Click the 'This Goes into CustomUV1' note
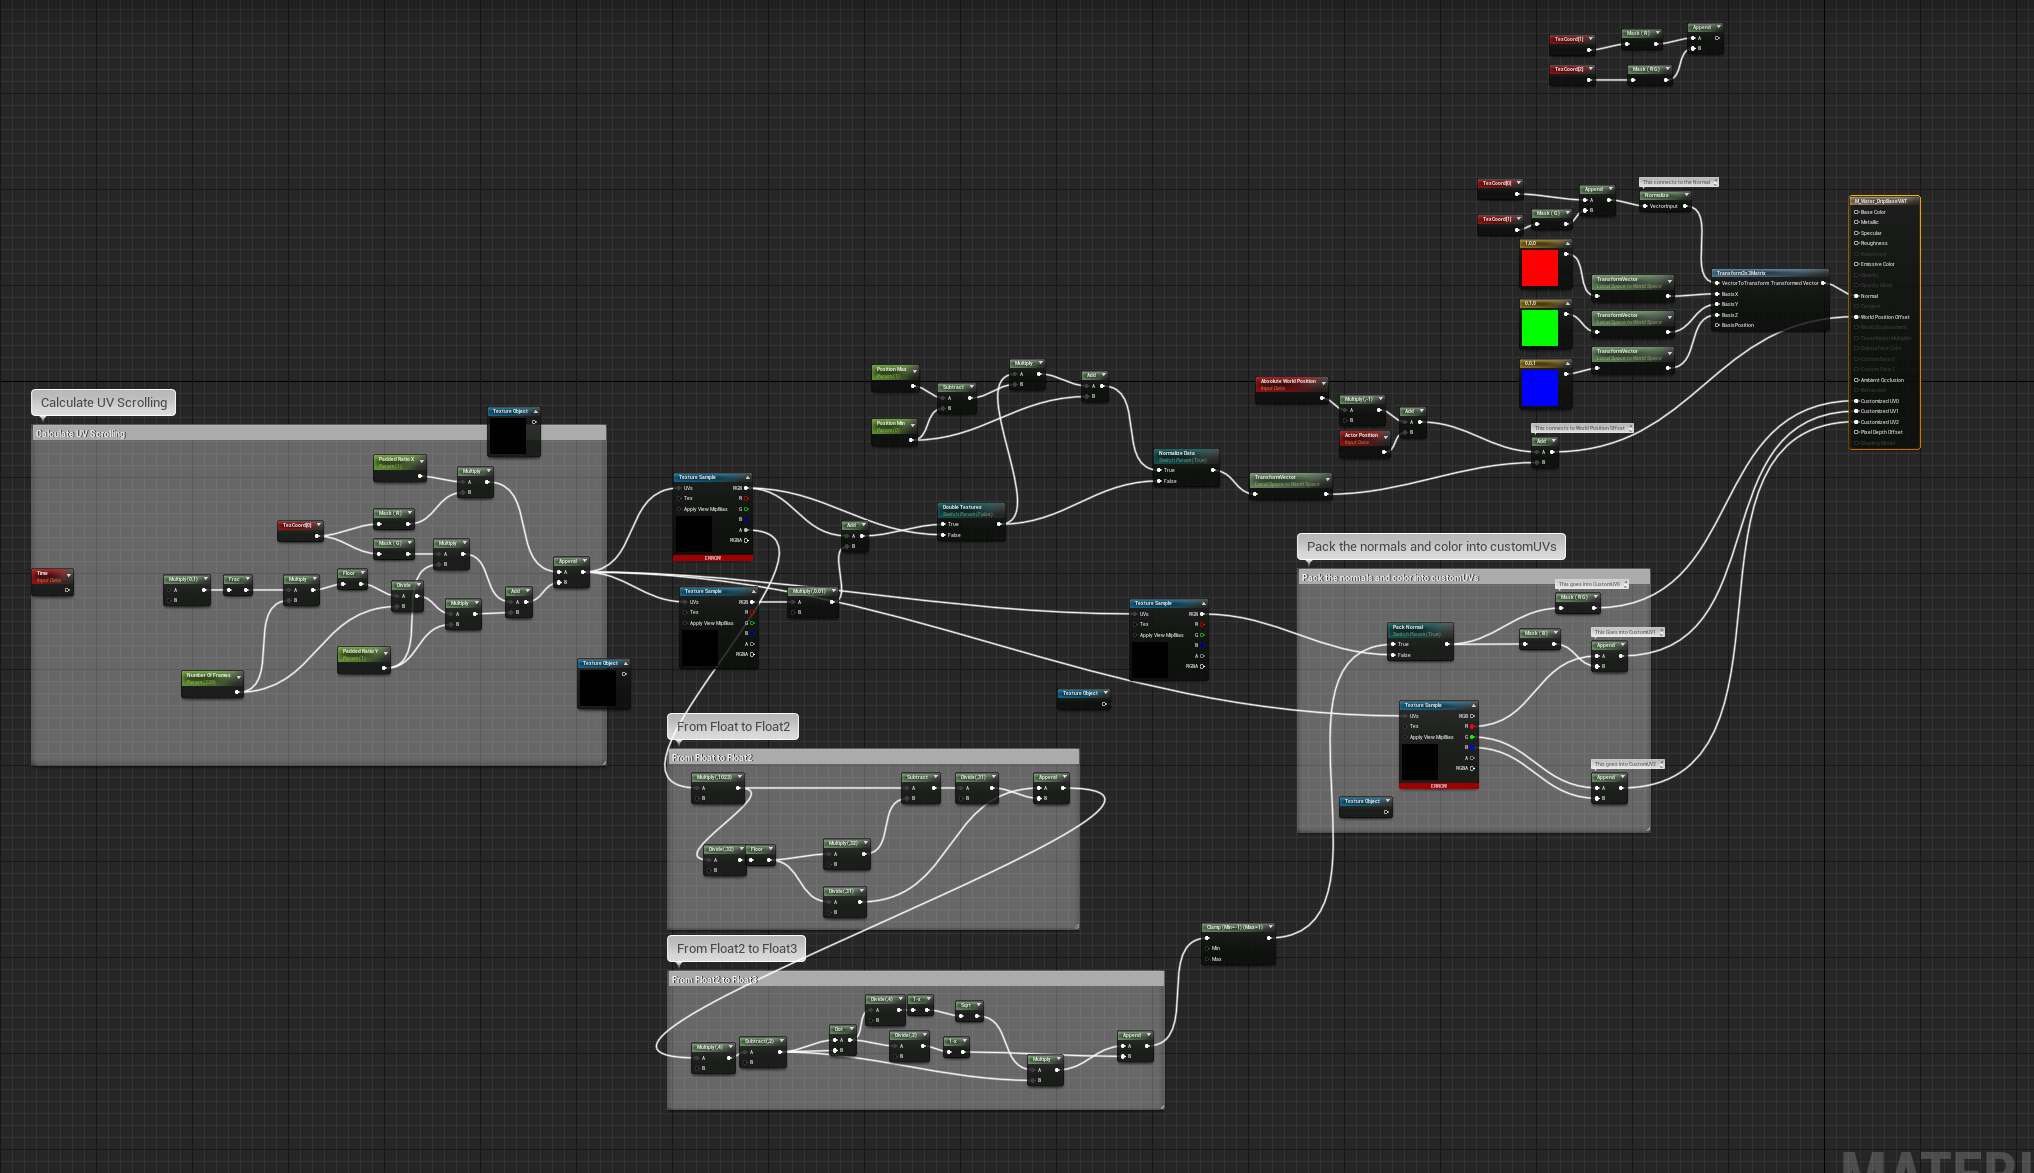2034x1173 pixels. pos(1627,632)
